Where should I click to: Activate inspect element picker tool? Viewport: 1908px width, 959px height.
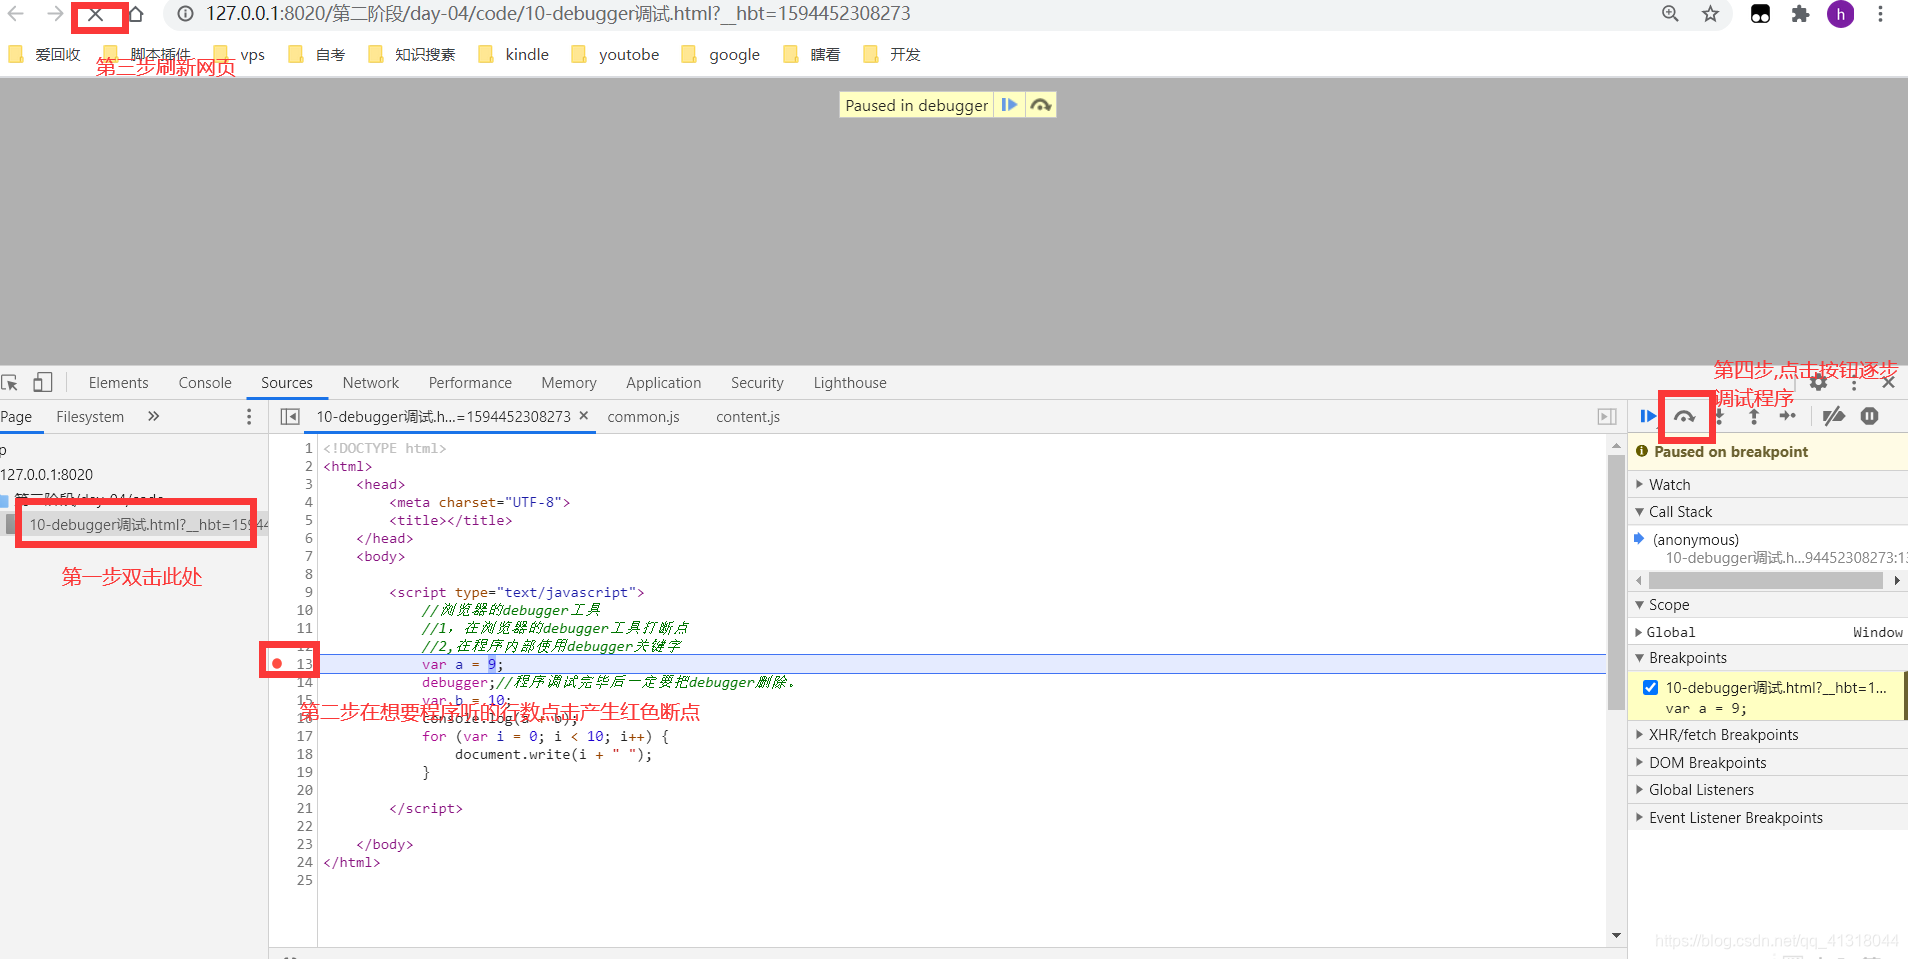tap(10, 383)
